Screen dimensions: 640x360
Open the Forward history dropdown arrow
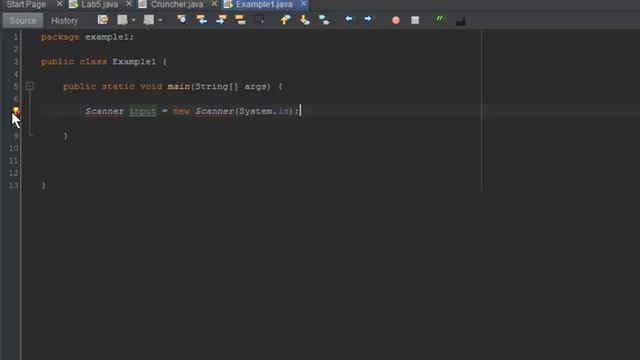pyautogui.click(x=160, y=20)
